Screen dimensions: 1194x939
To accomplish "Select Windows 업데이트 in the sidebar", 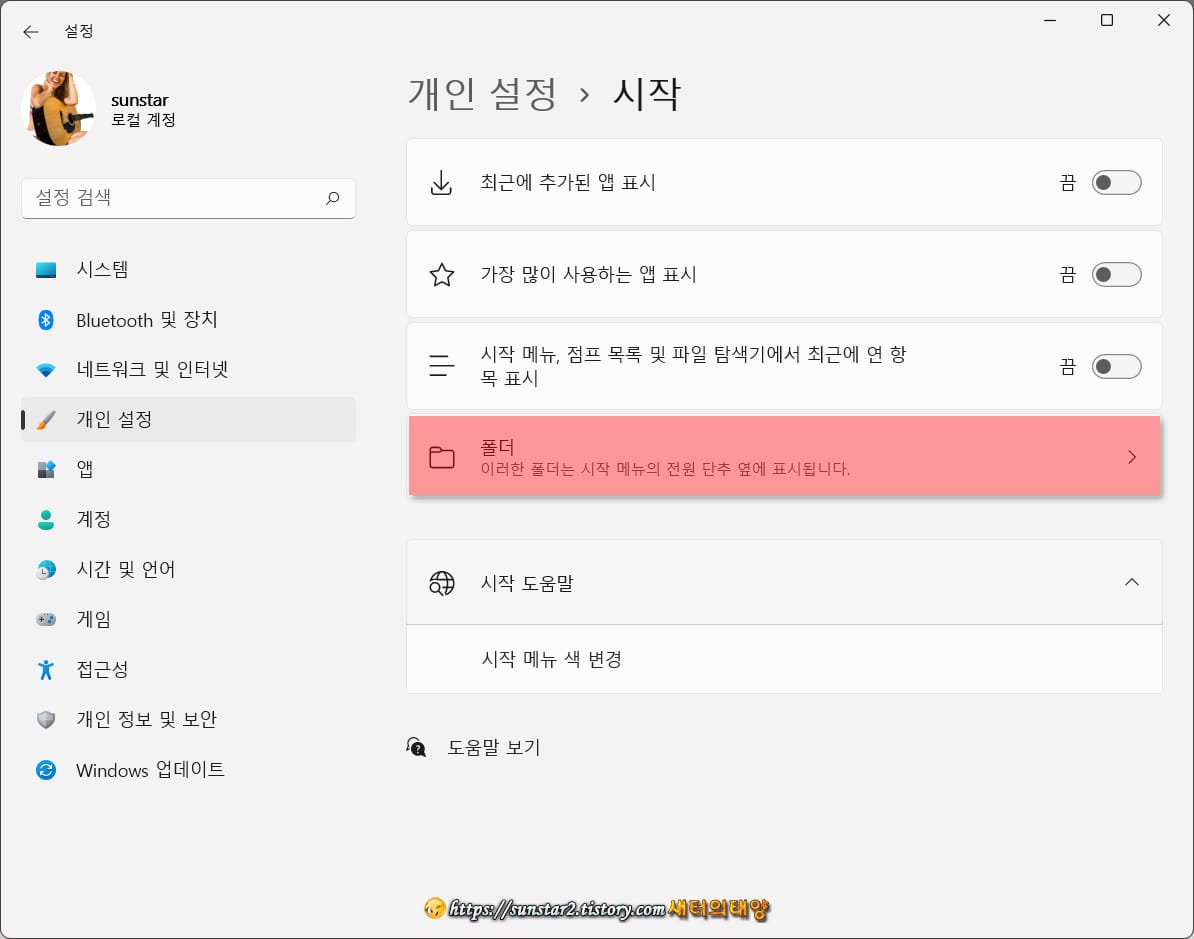I will tap(45, 770).
